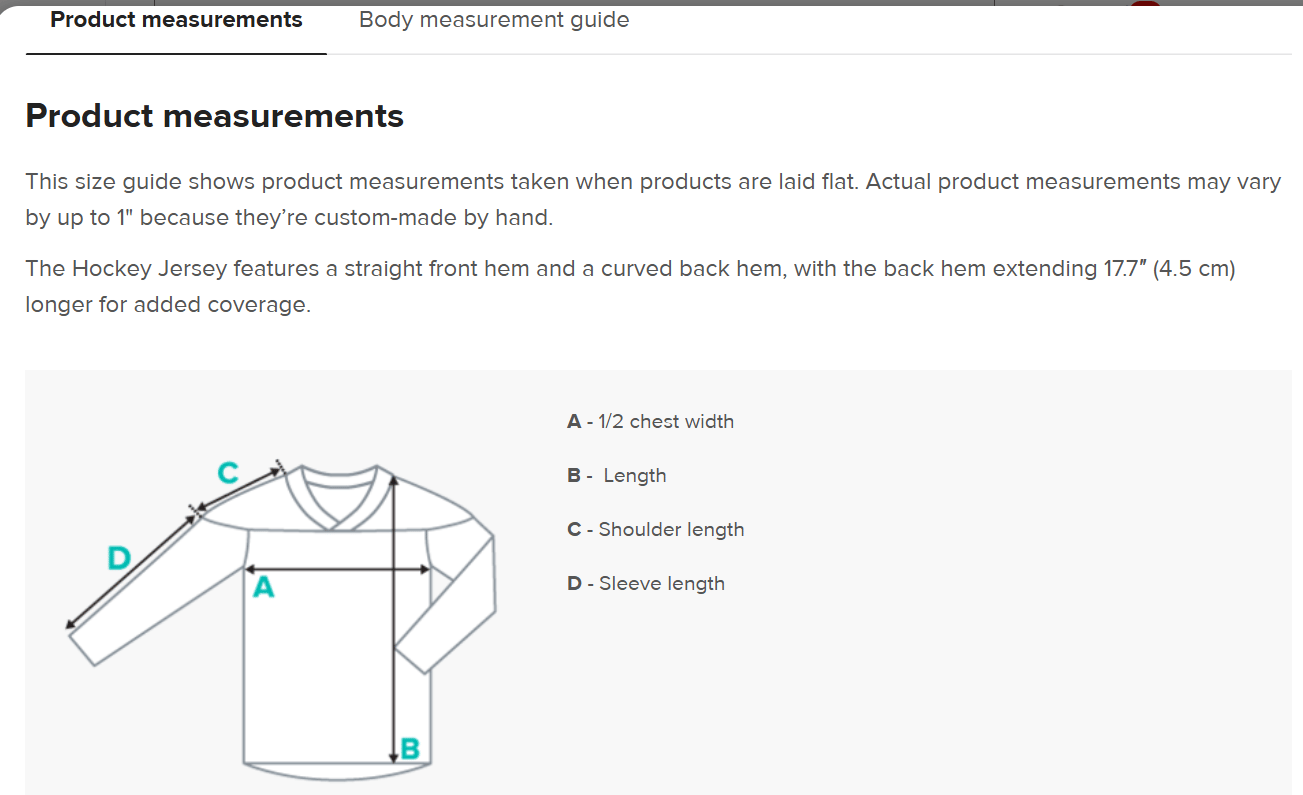This screenshot has width=1303, height=795.
Task: Click the 'B - Length' legend entry
Action: click(x=617, y=475)
